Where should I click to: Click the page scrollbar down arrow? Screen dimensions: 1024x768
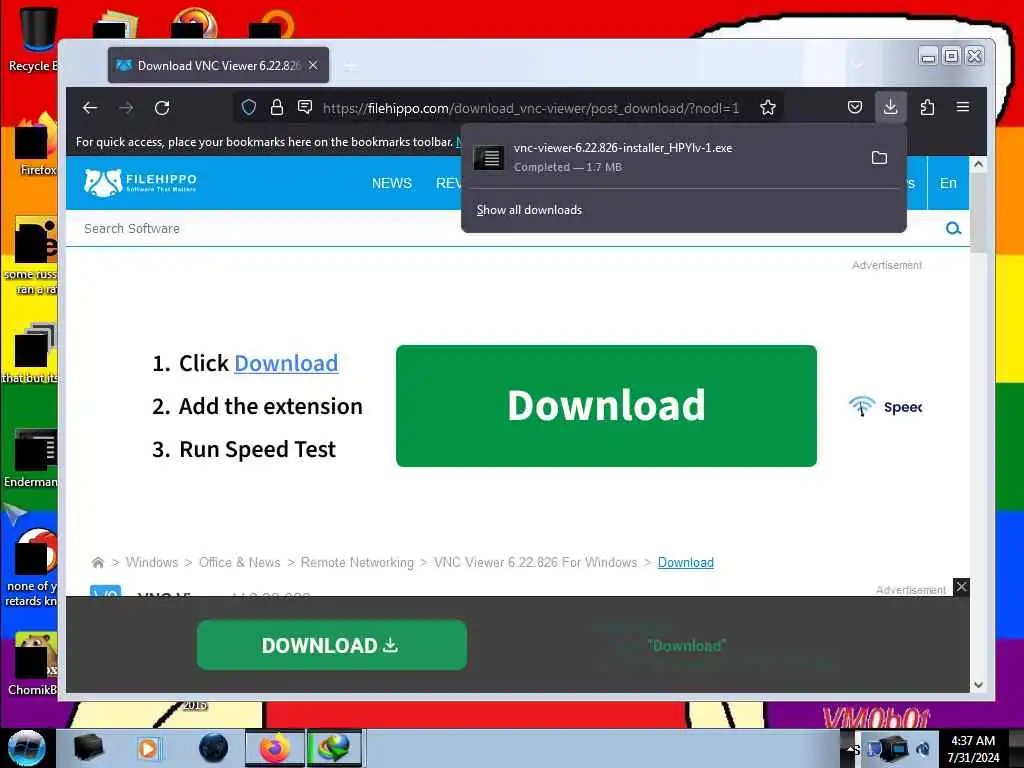coord(978,685)
